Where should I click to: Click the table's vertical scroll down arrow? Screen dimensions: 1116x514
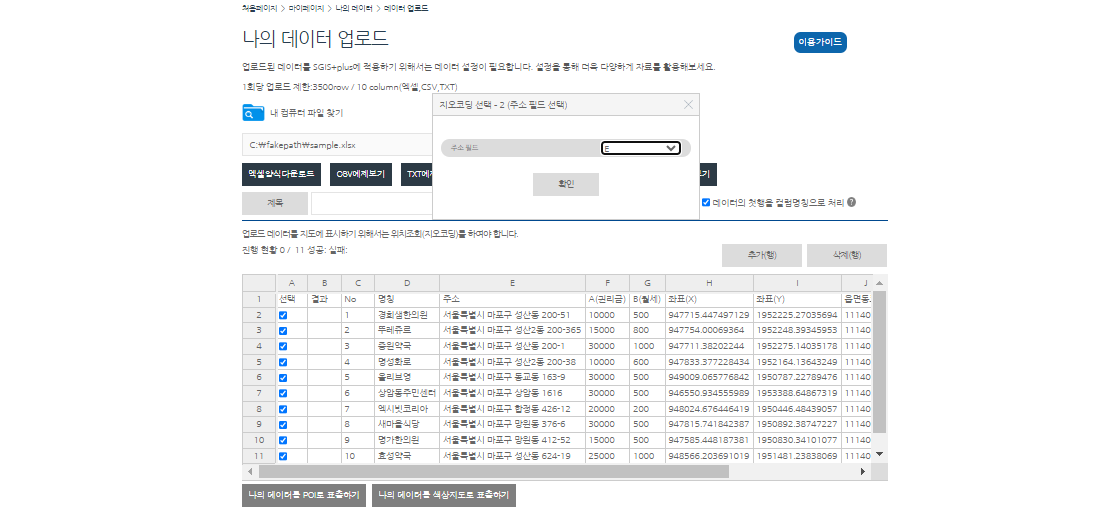880,454
